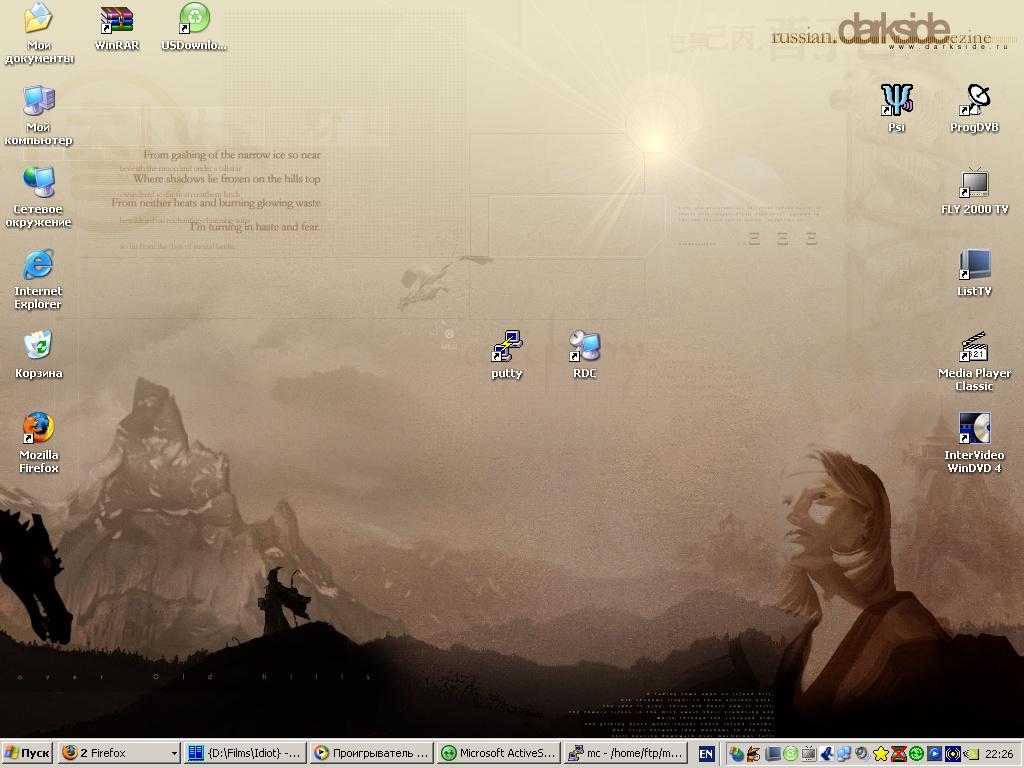Switch to the D:\Films\Idiot taskbar window
This screenshot has width=1024, height=768.
click(244, 753)
